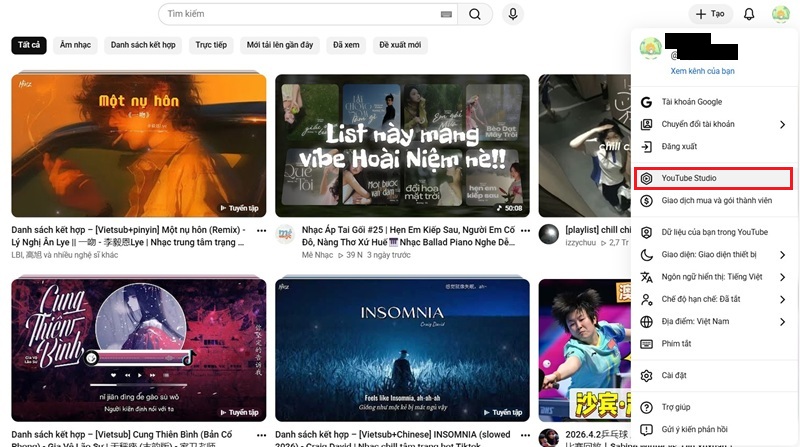Open Giao dịch mua và gói thành viên
This screenshot has height=447, width=800.
(714, 201)
